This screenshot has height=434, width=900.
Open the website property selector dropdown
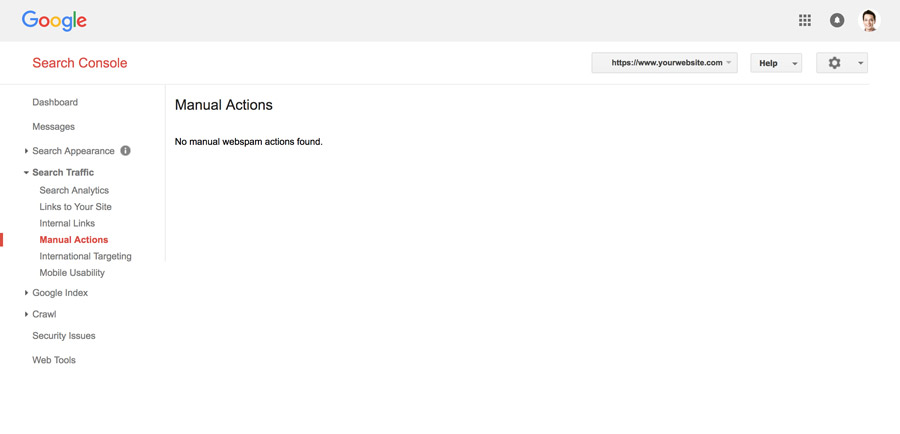point(664,63)
